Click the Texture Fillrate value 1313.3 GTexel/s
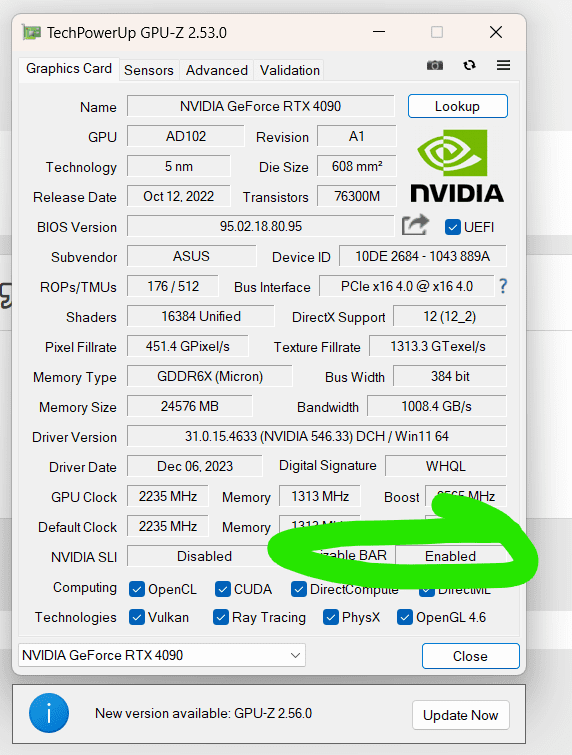Screen dimensions: 572x755 [438, 346]
